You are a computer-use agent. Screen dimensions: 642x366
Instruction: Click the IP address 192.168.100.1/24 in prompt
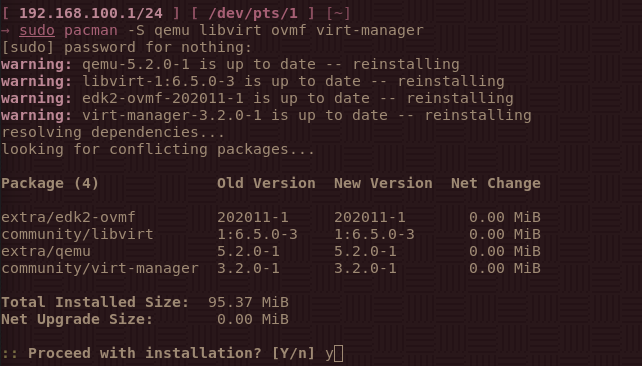[x=90, y=14]
